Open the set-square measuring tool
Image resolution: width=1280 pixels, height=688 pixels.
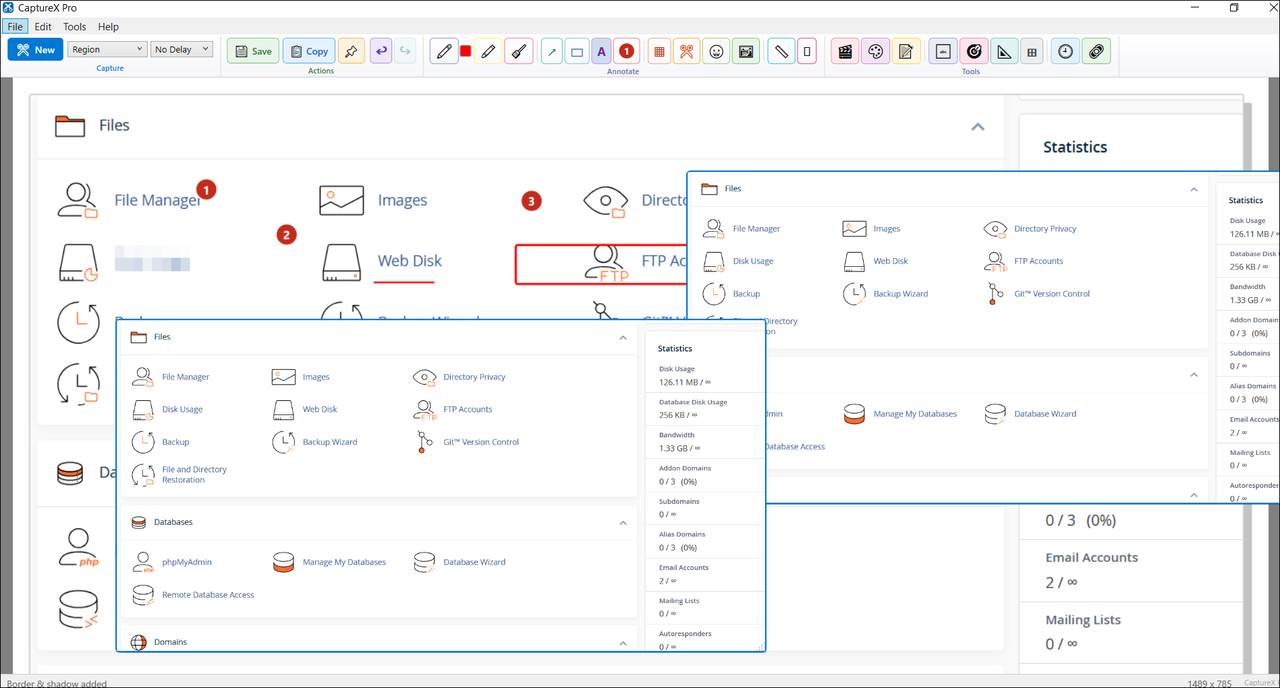(1003, 51)
